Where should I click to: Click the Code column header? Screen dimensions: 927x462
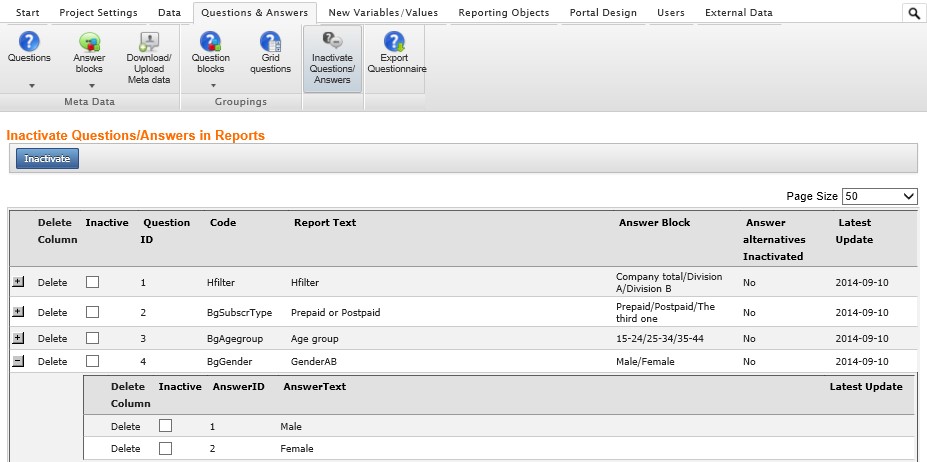223,223
